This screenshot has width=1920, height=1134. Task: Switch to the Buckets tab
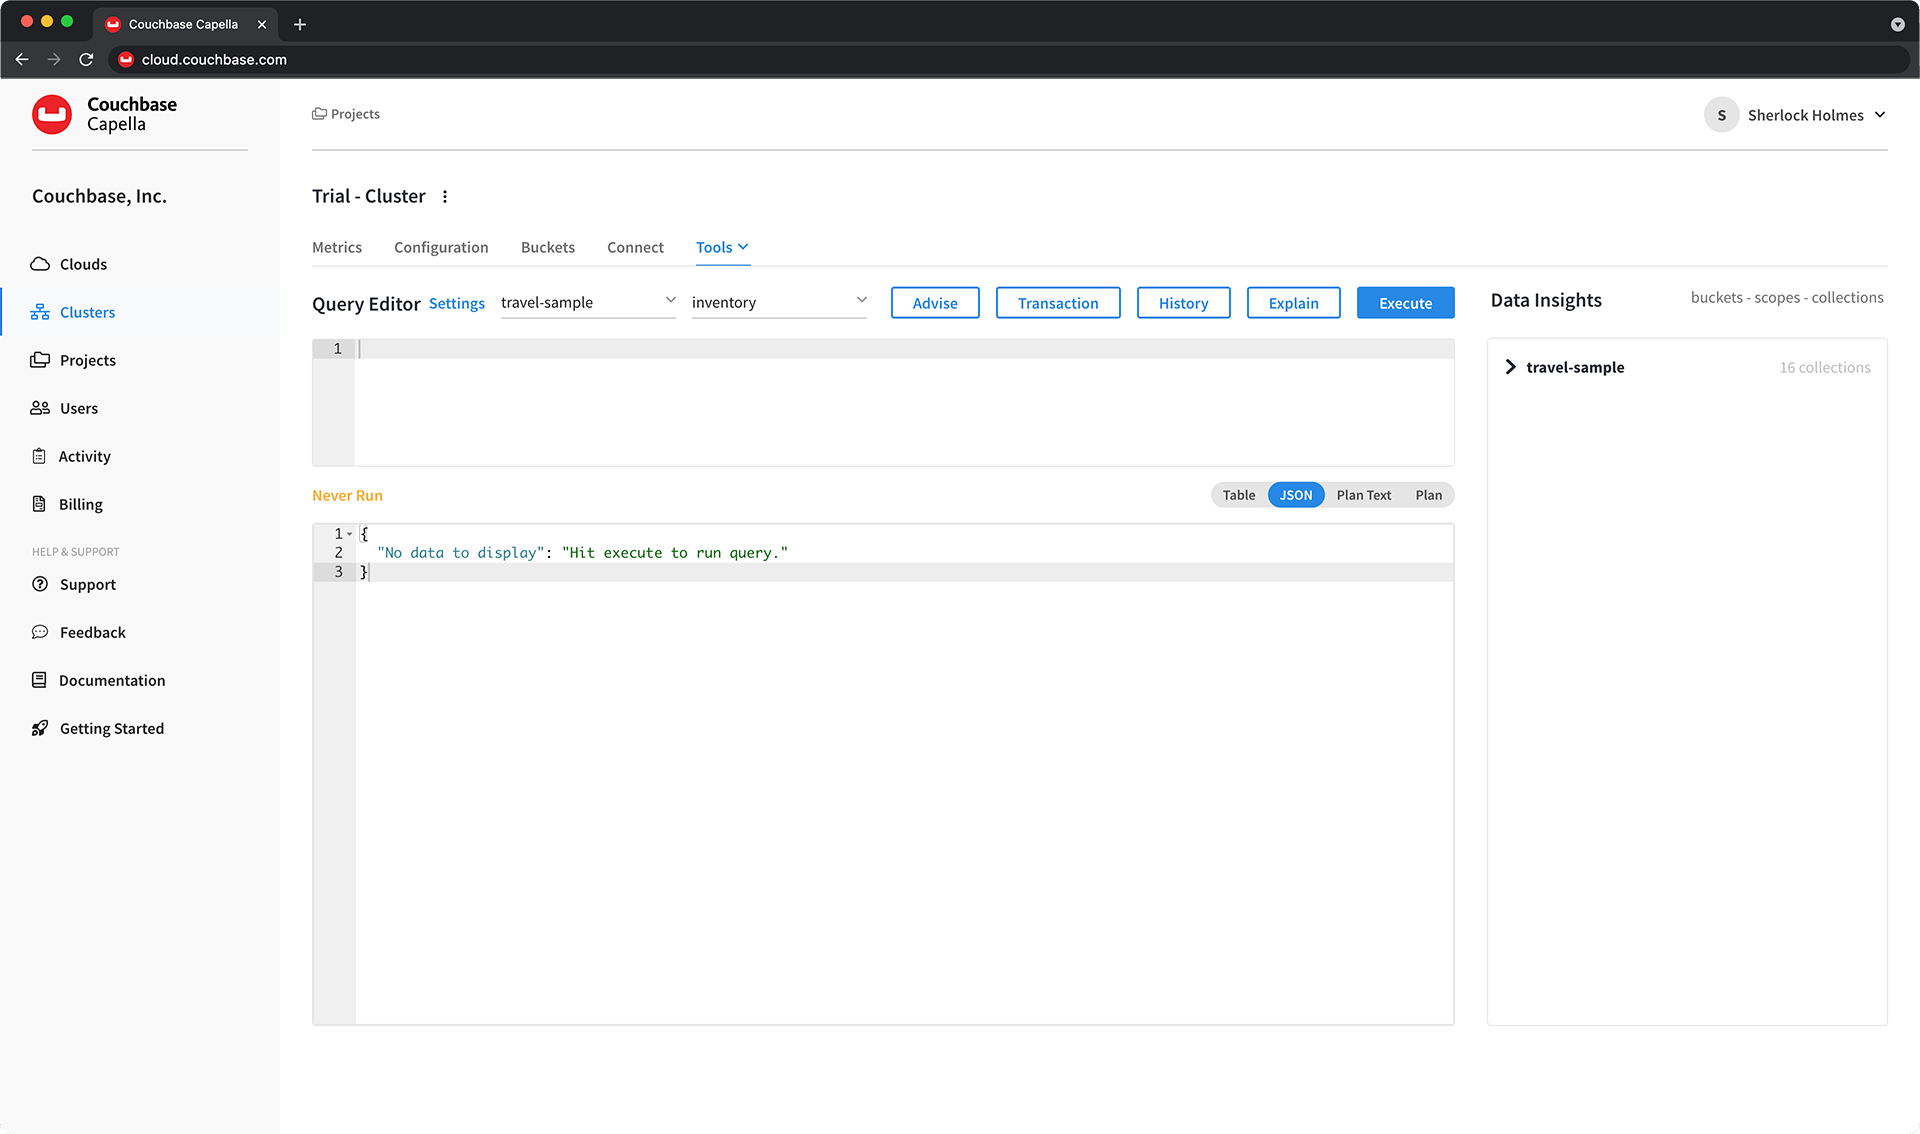[547, 247]
